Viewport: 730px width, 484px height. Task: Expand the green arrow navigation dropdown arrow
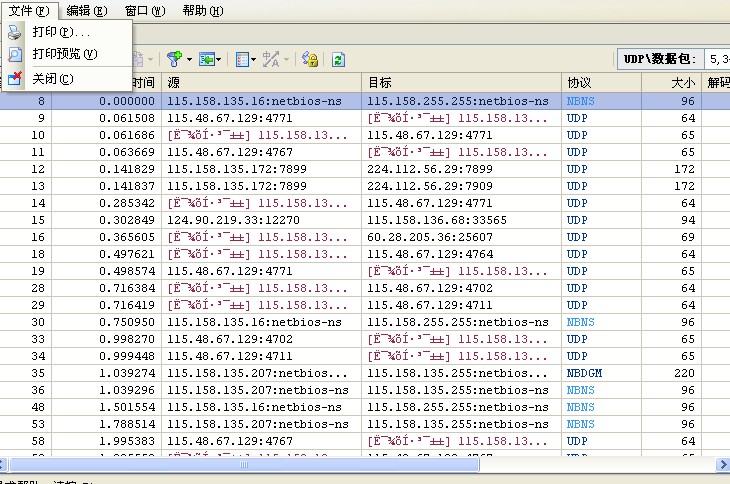(x=221, y=60)
